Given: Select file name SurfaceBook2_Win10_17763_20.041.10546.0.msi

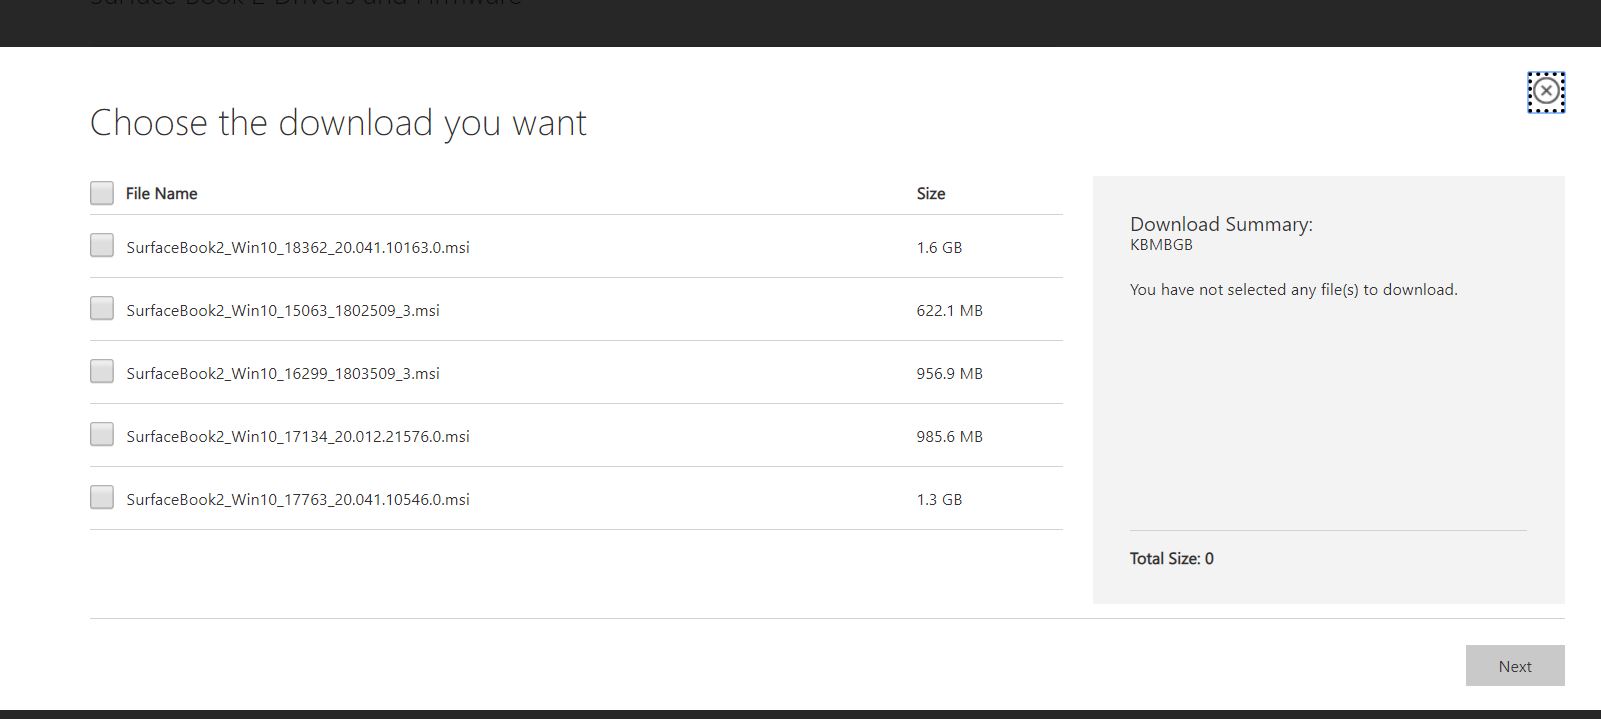Looking at the screenshot, I should click(298, 500).
